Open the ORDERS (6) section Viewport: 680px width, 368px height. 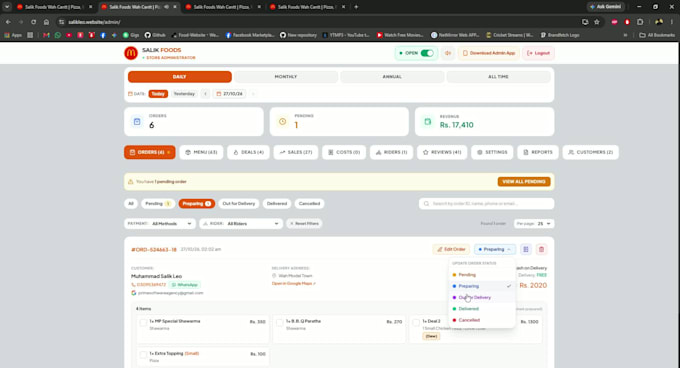(150, 152)
